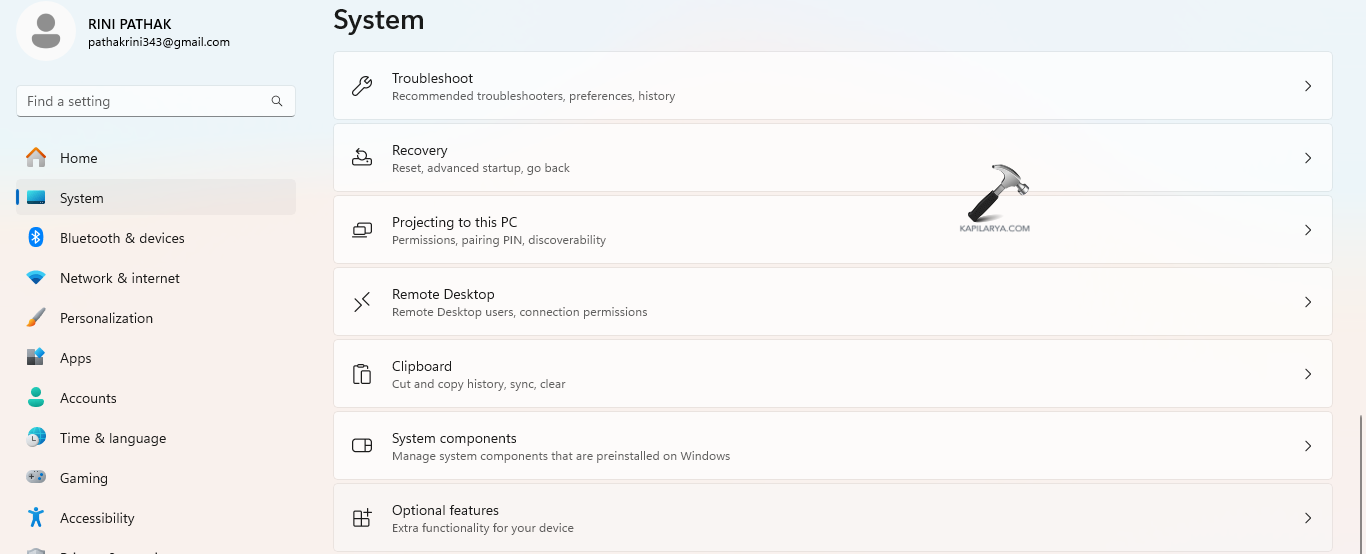1366x554 pixels.
Task: Click the Bluetooth icon in sidebar
Action: pyautogui.click(x=36, y=238)
